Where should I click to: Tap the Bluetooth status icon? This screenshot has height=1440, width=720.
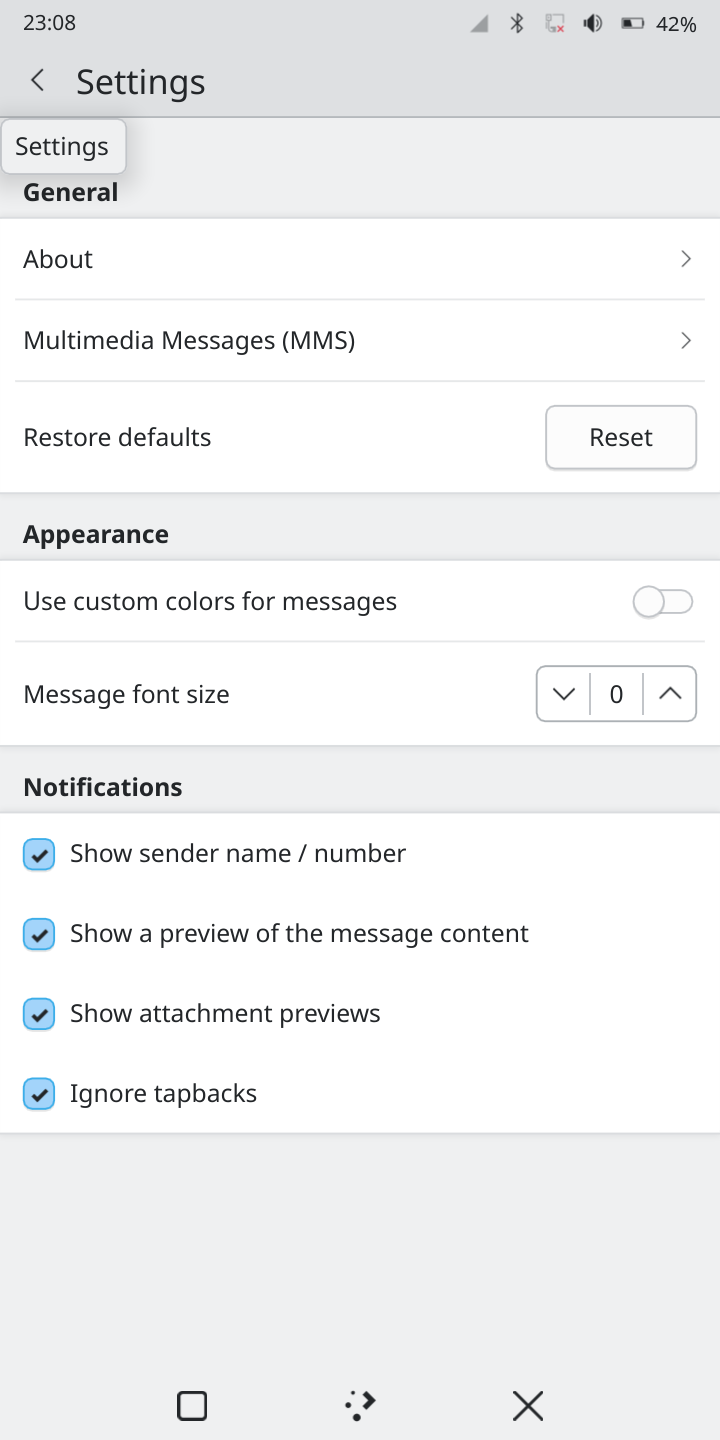[x=517, y=24]
